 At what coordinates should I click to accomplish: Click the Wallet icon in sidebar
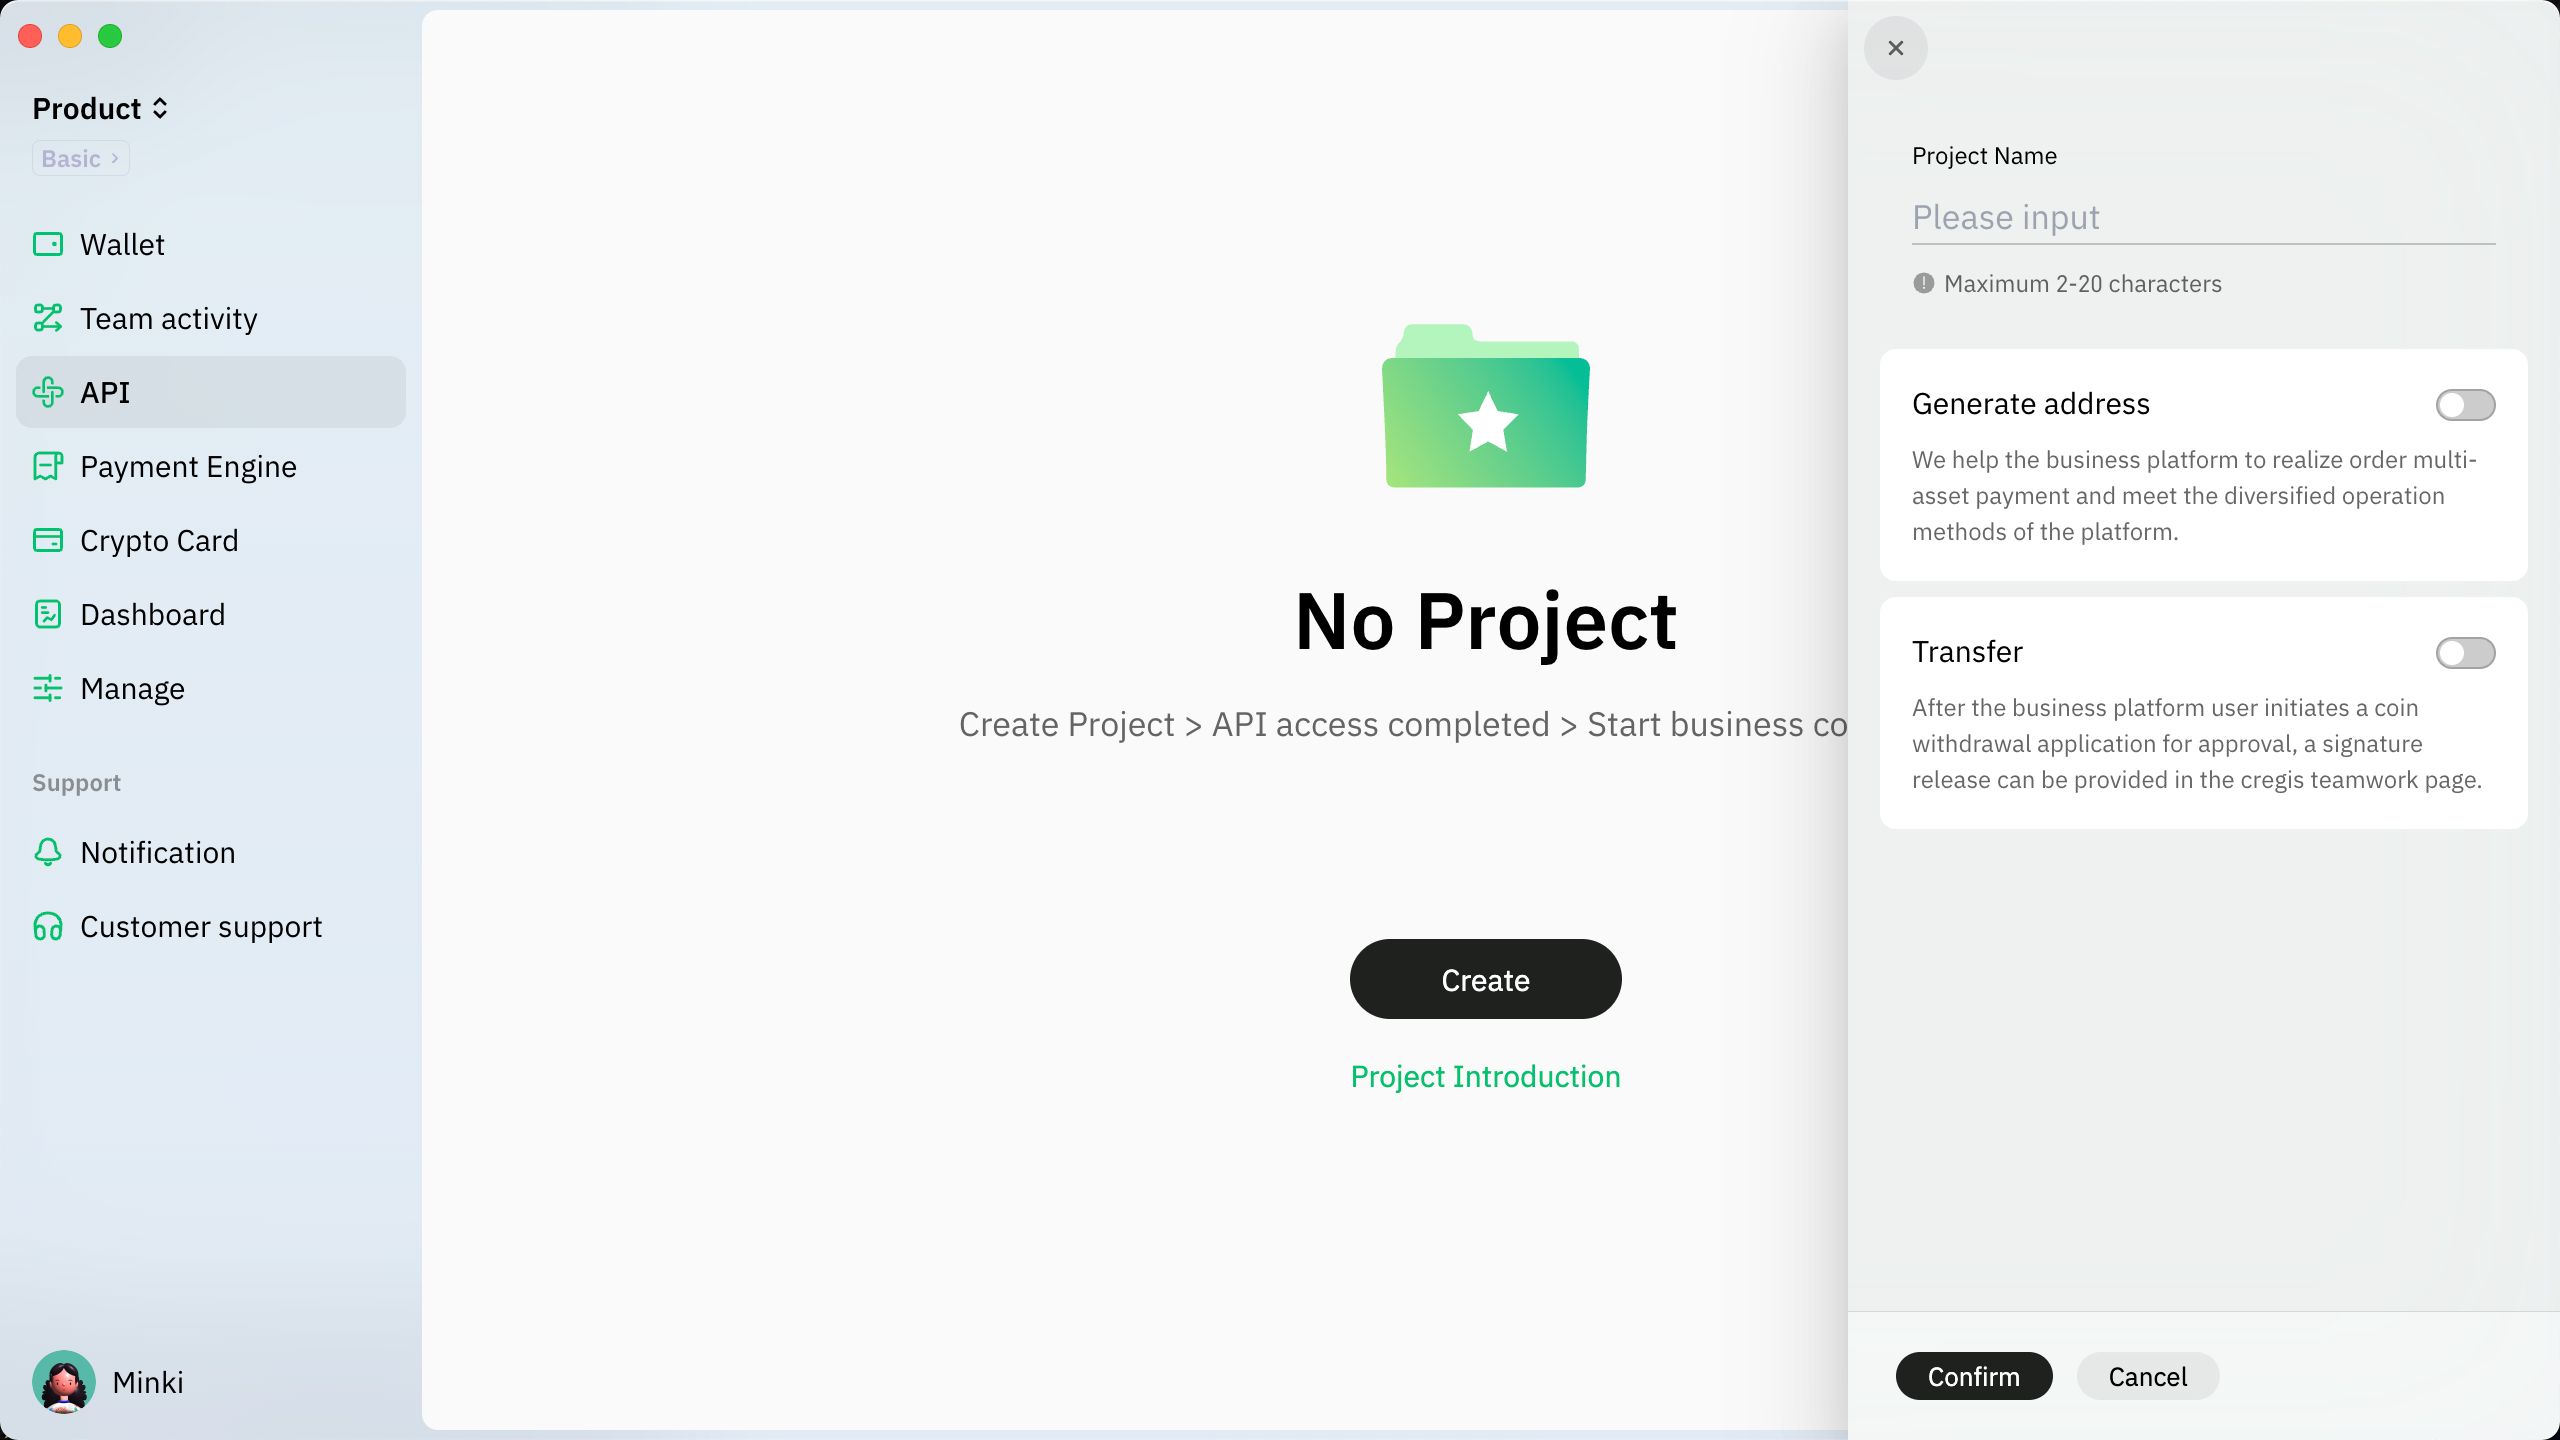[x=48, y=244]
